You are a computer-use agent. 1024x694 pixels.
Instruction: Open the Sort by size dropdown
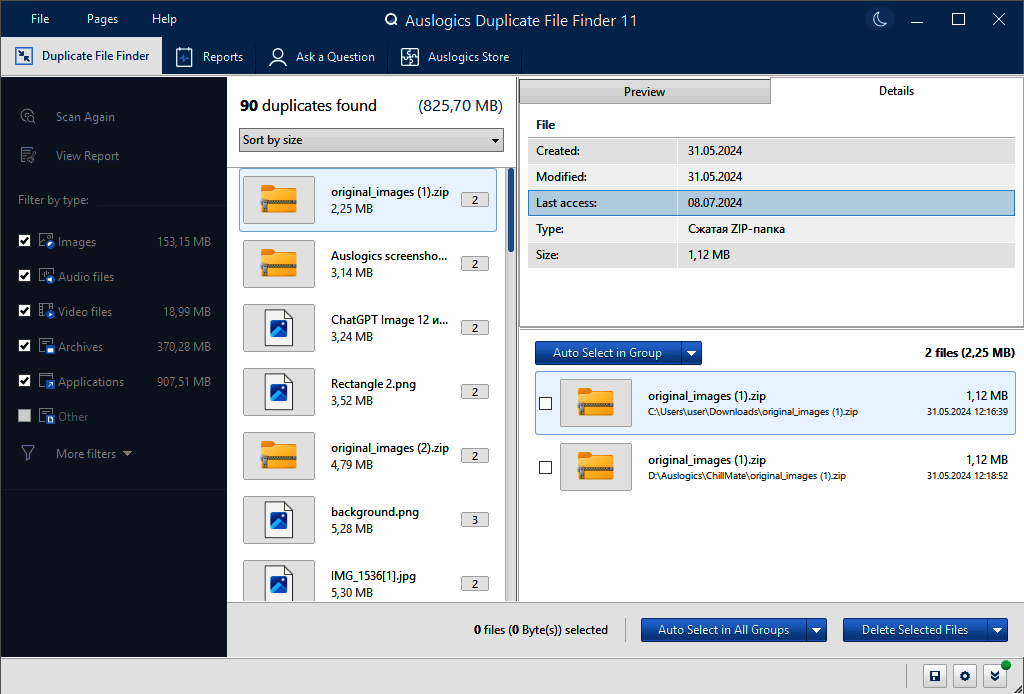tap(370, 141)
